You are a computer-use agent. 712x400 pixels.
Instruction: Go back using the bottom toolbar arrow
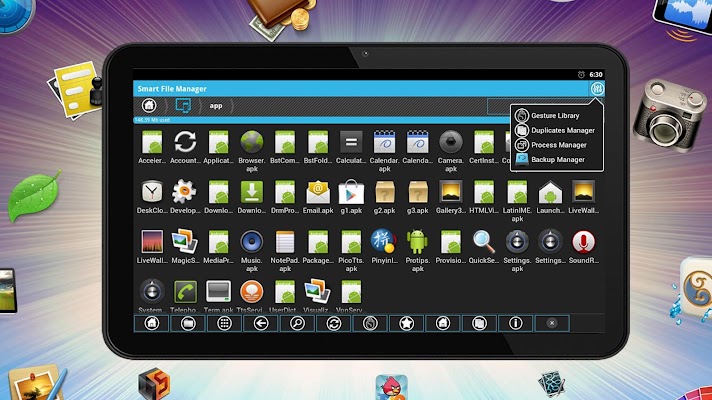(x=261, y=323)
